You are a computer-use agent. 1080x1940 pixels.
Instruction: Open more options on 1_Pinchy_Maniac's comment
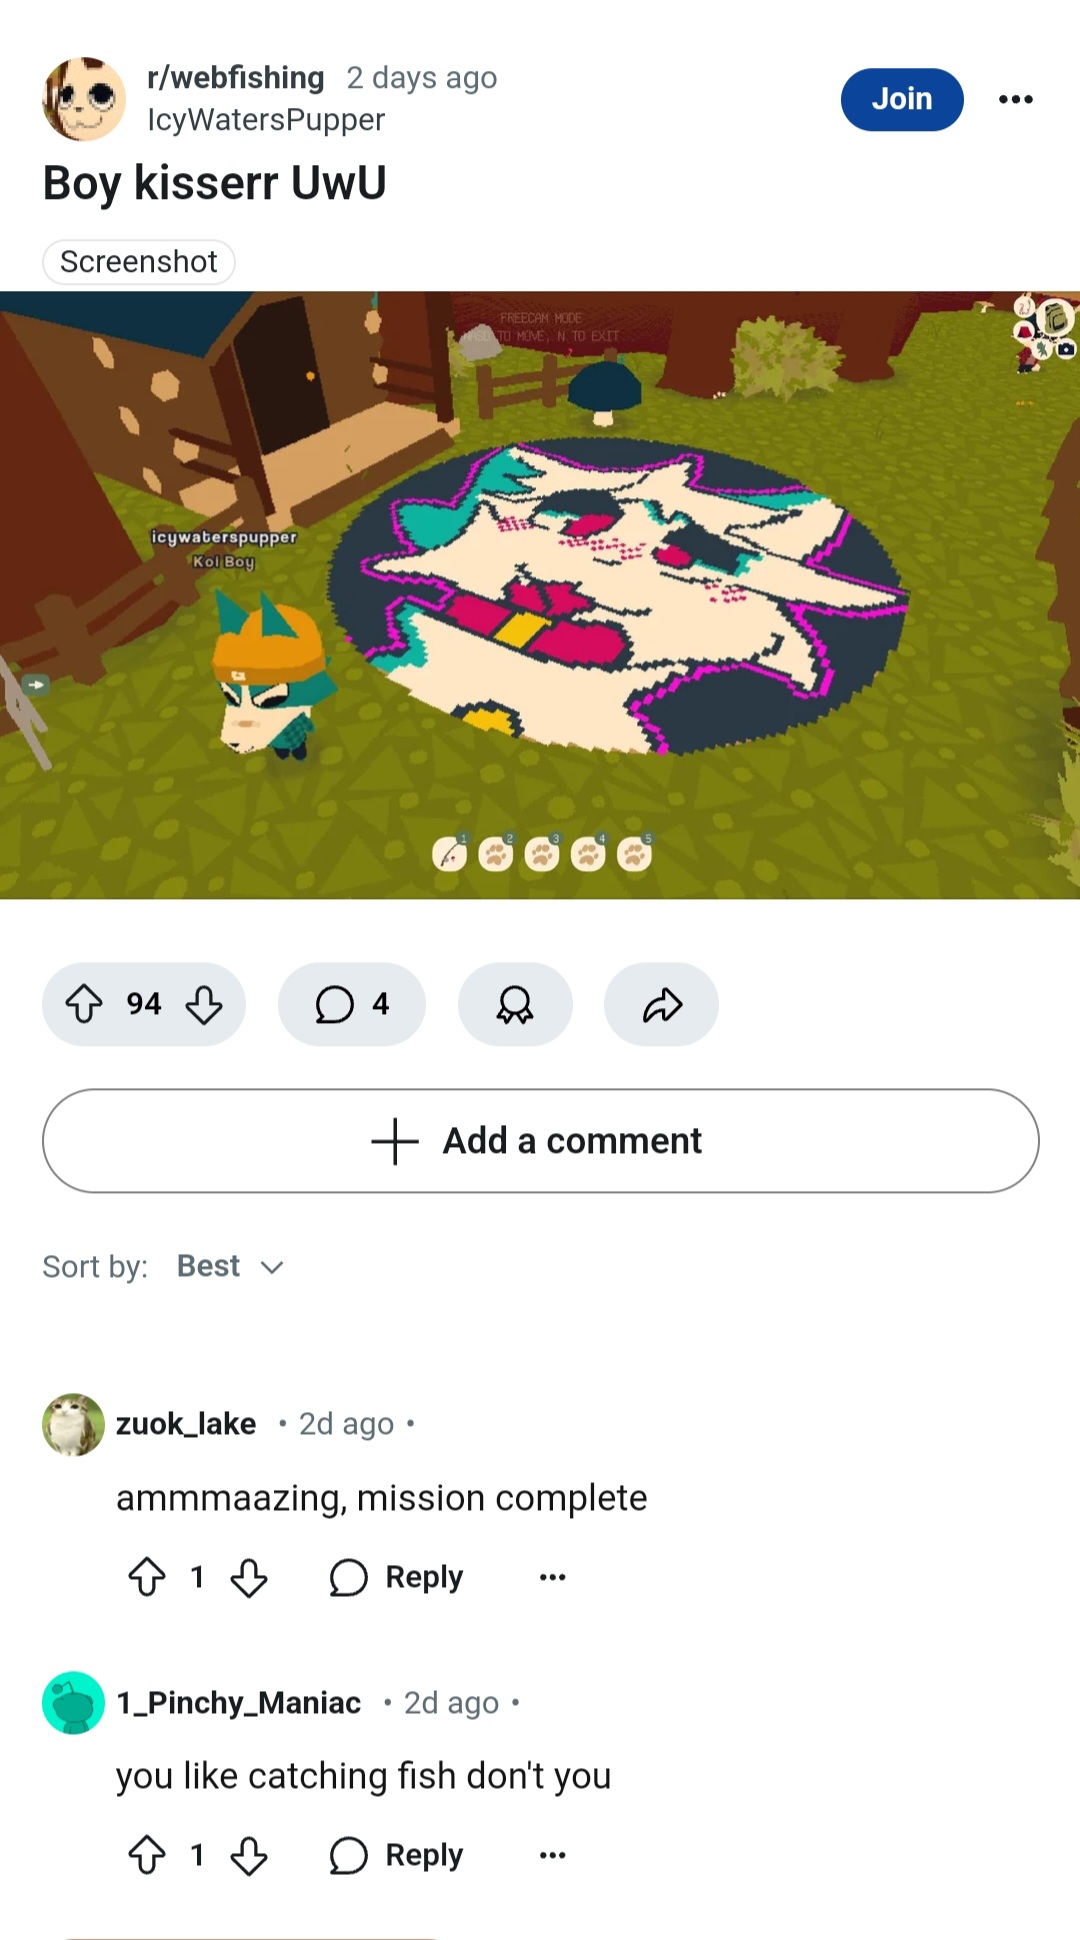click(552, 1855)
